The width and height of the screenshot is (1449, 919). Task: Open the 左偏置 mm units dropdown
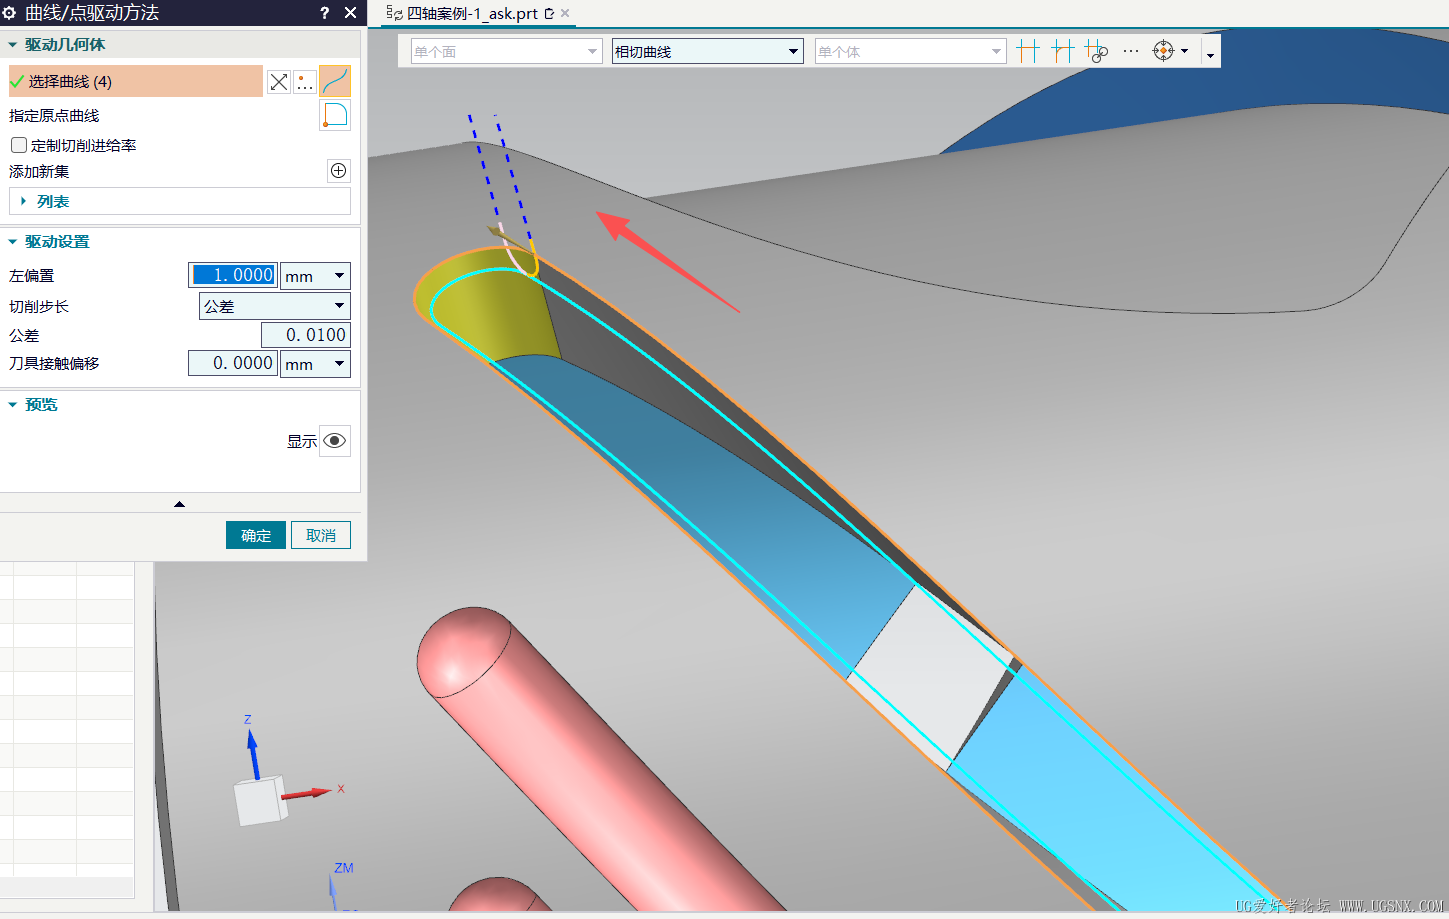pyautogui.click(x=316, y=276)
